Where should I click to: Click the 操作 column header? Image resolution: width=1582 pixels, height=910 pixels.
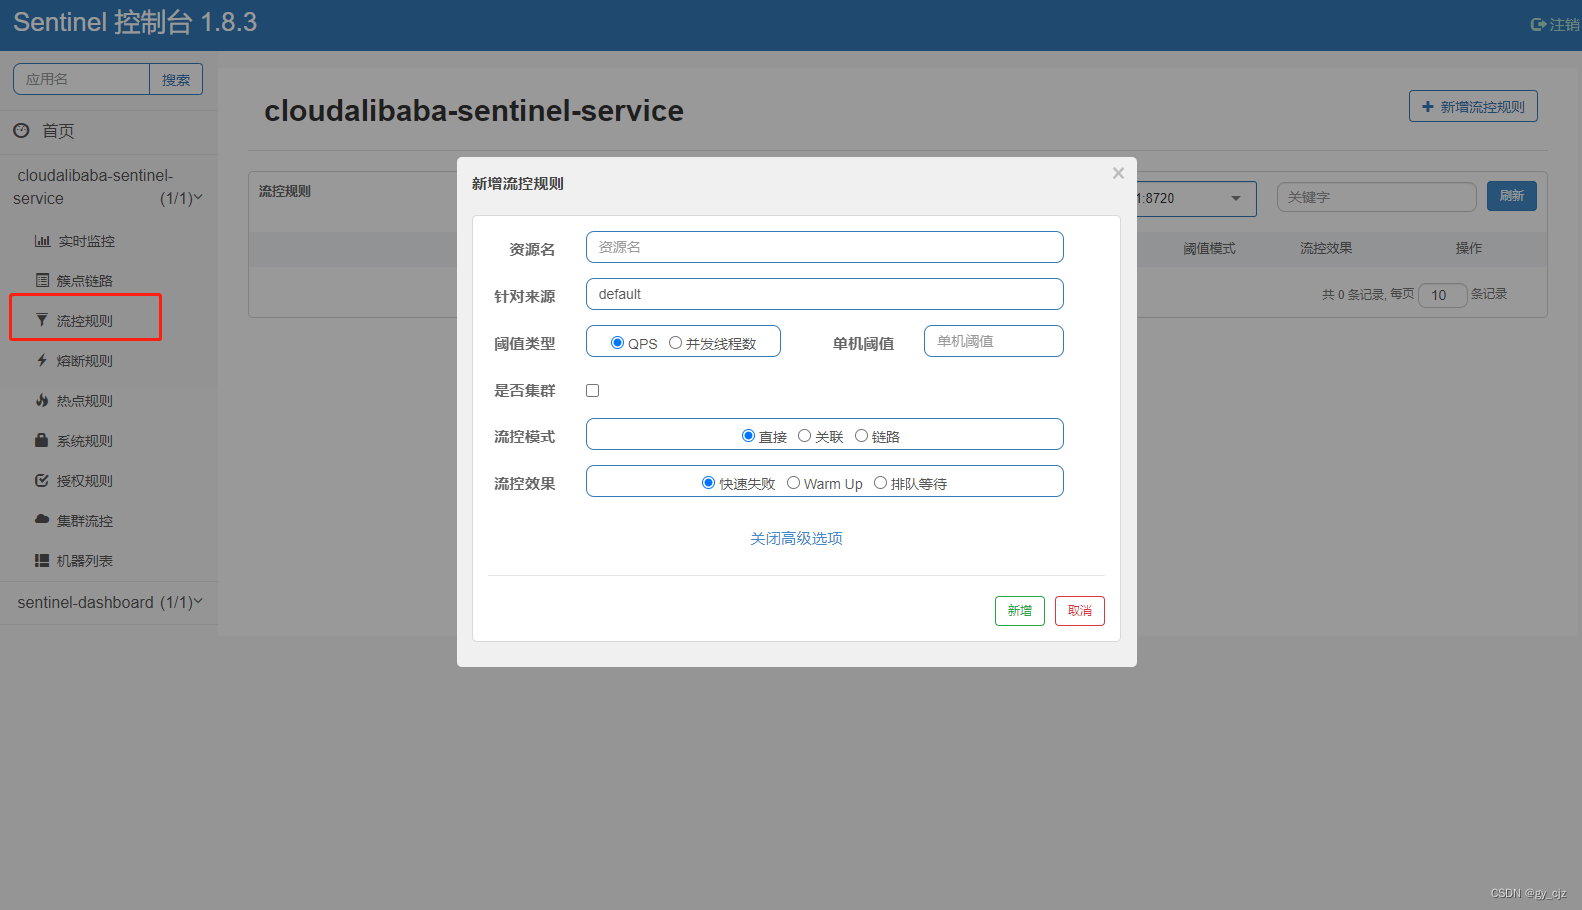tap(1469, 248)
